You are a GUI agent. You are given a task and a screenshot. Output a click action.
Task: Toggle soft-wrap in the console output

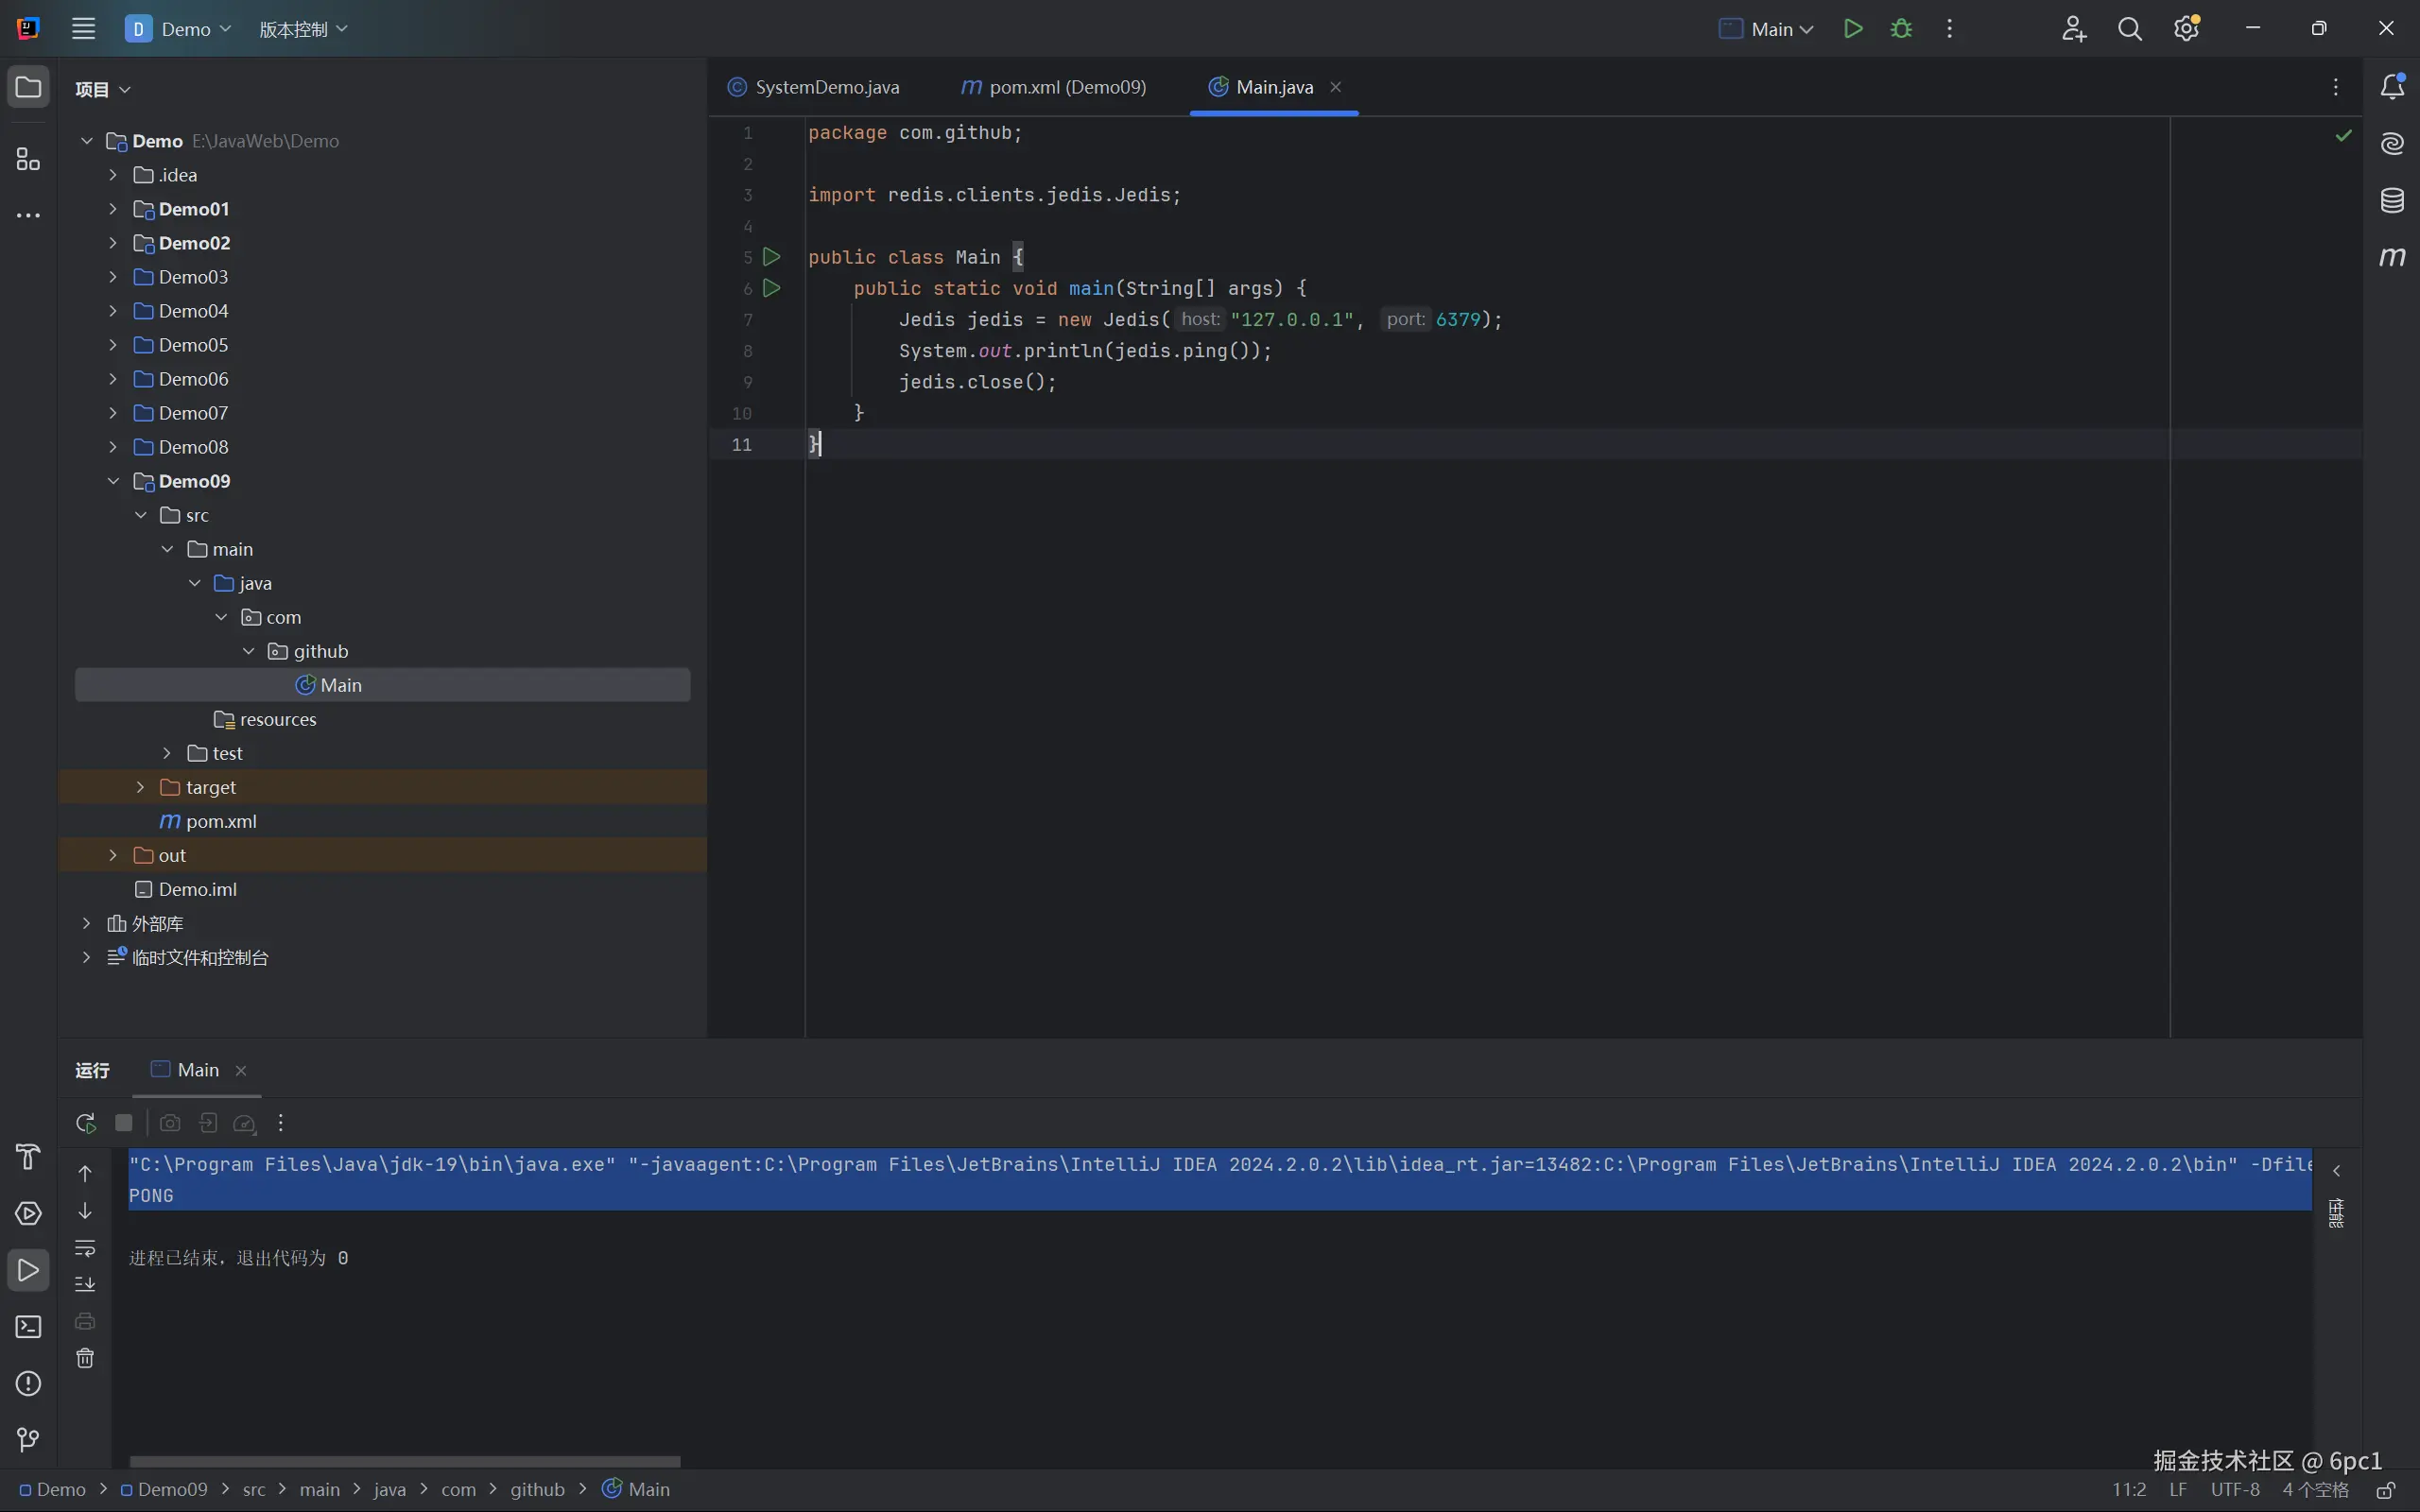tap(85, 1248)
